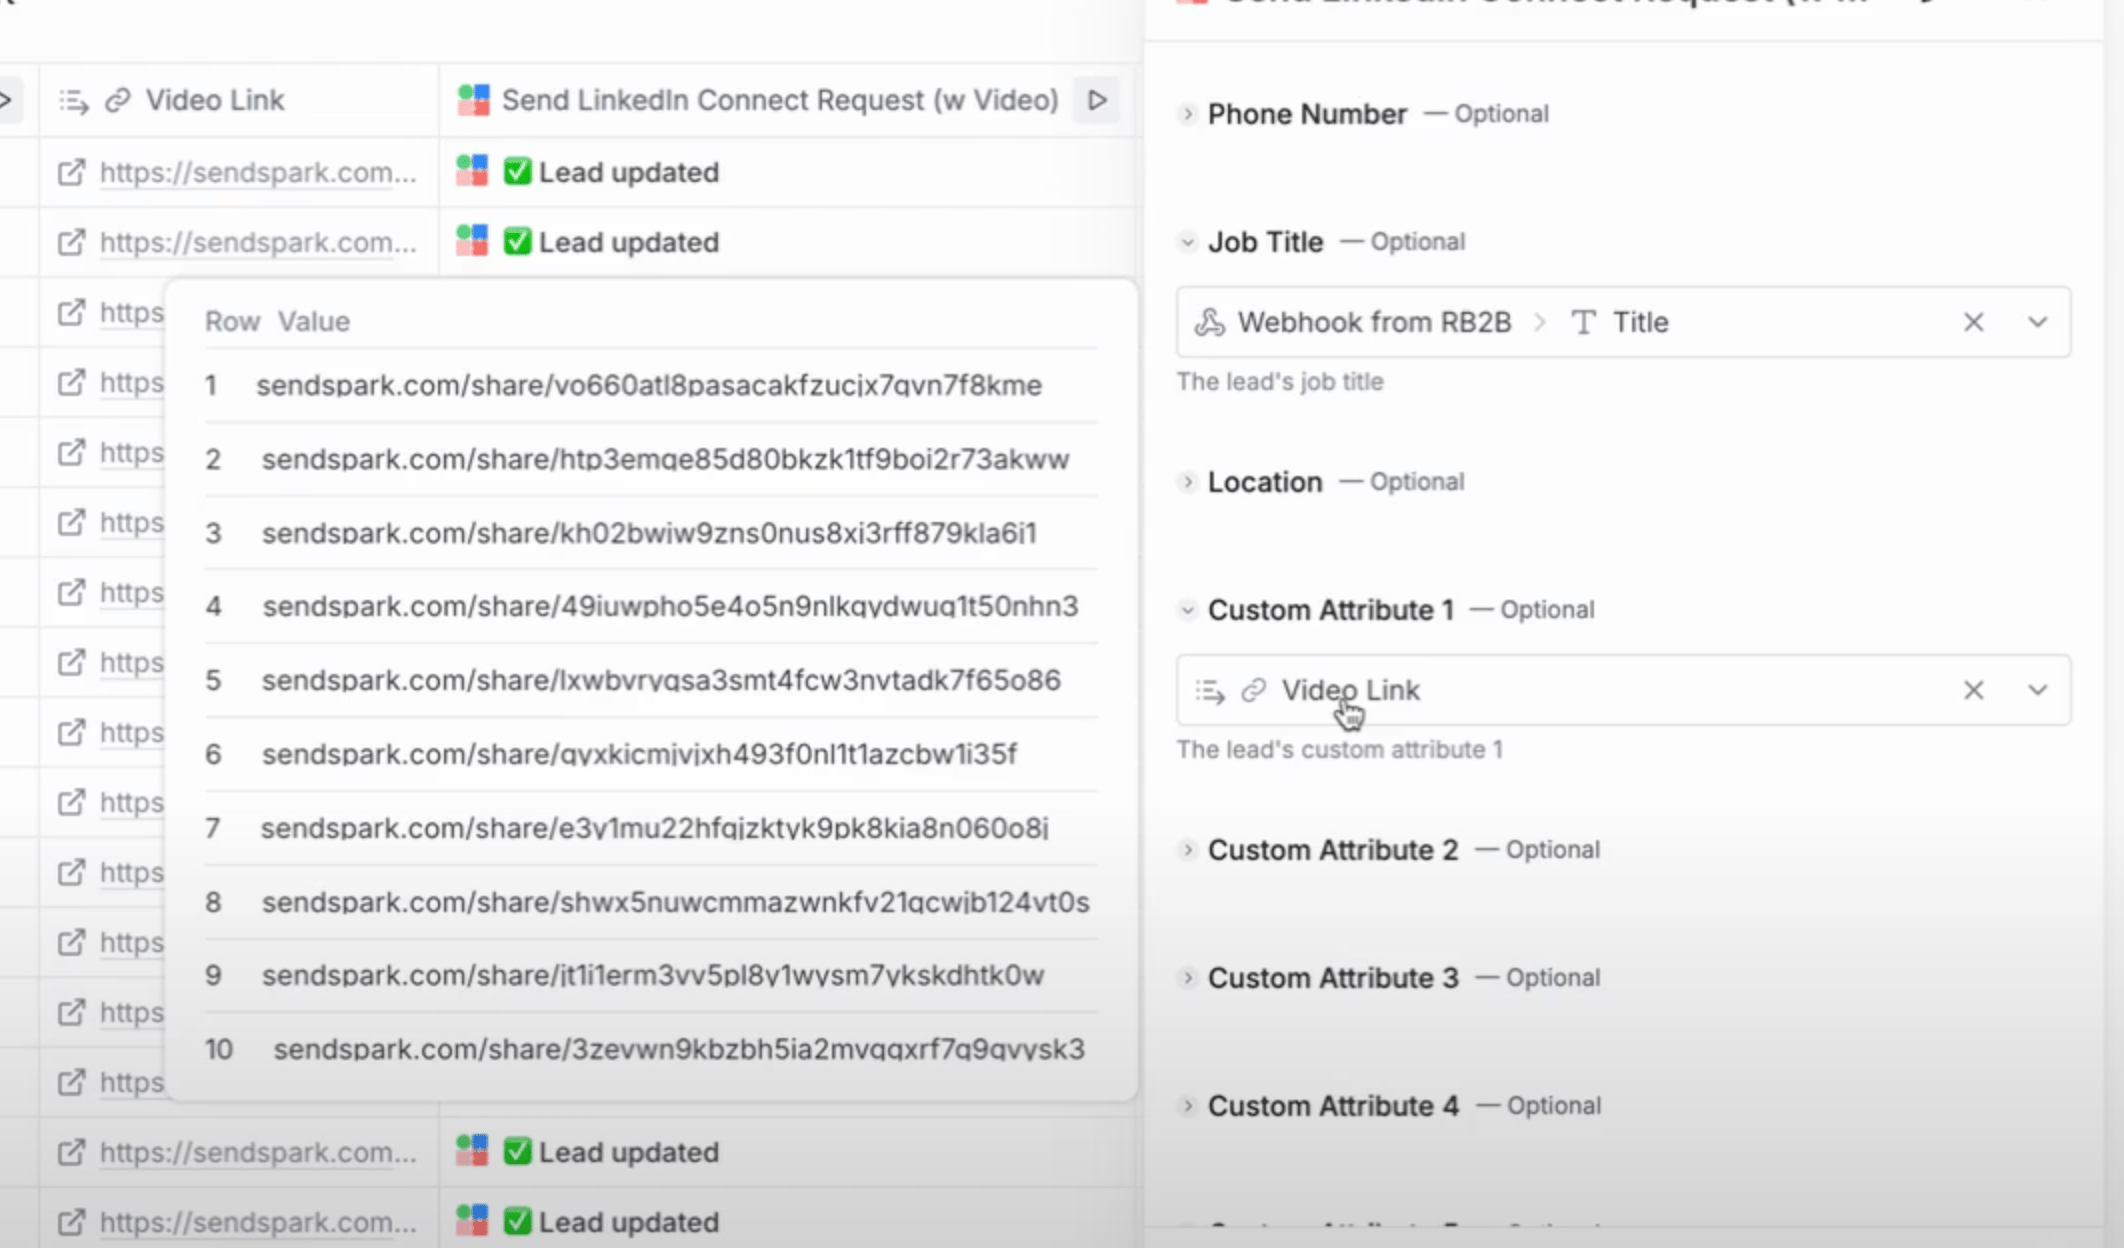Open the Job Title field dropdown arrow
The width and height of the screenshot is (2124, 1248).
[2037, 322]
